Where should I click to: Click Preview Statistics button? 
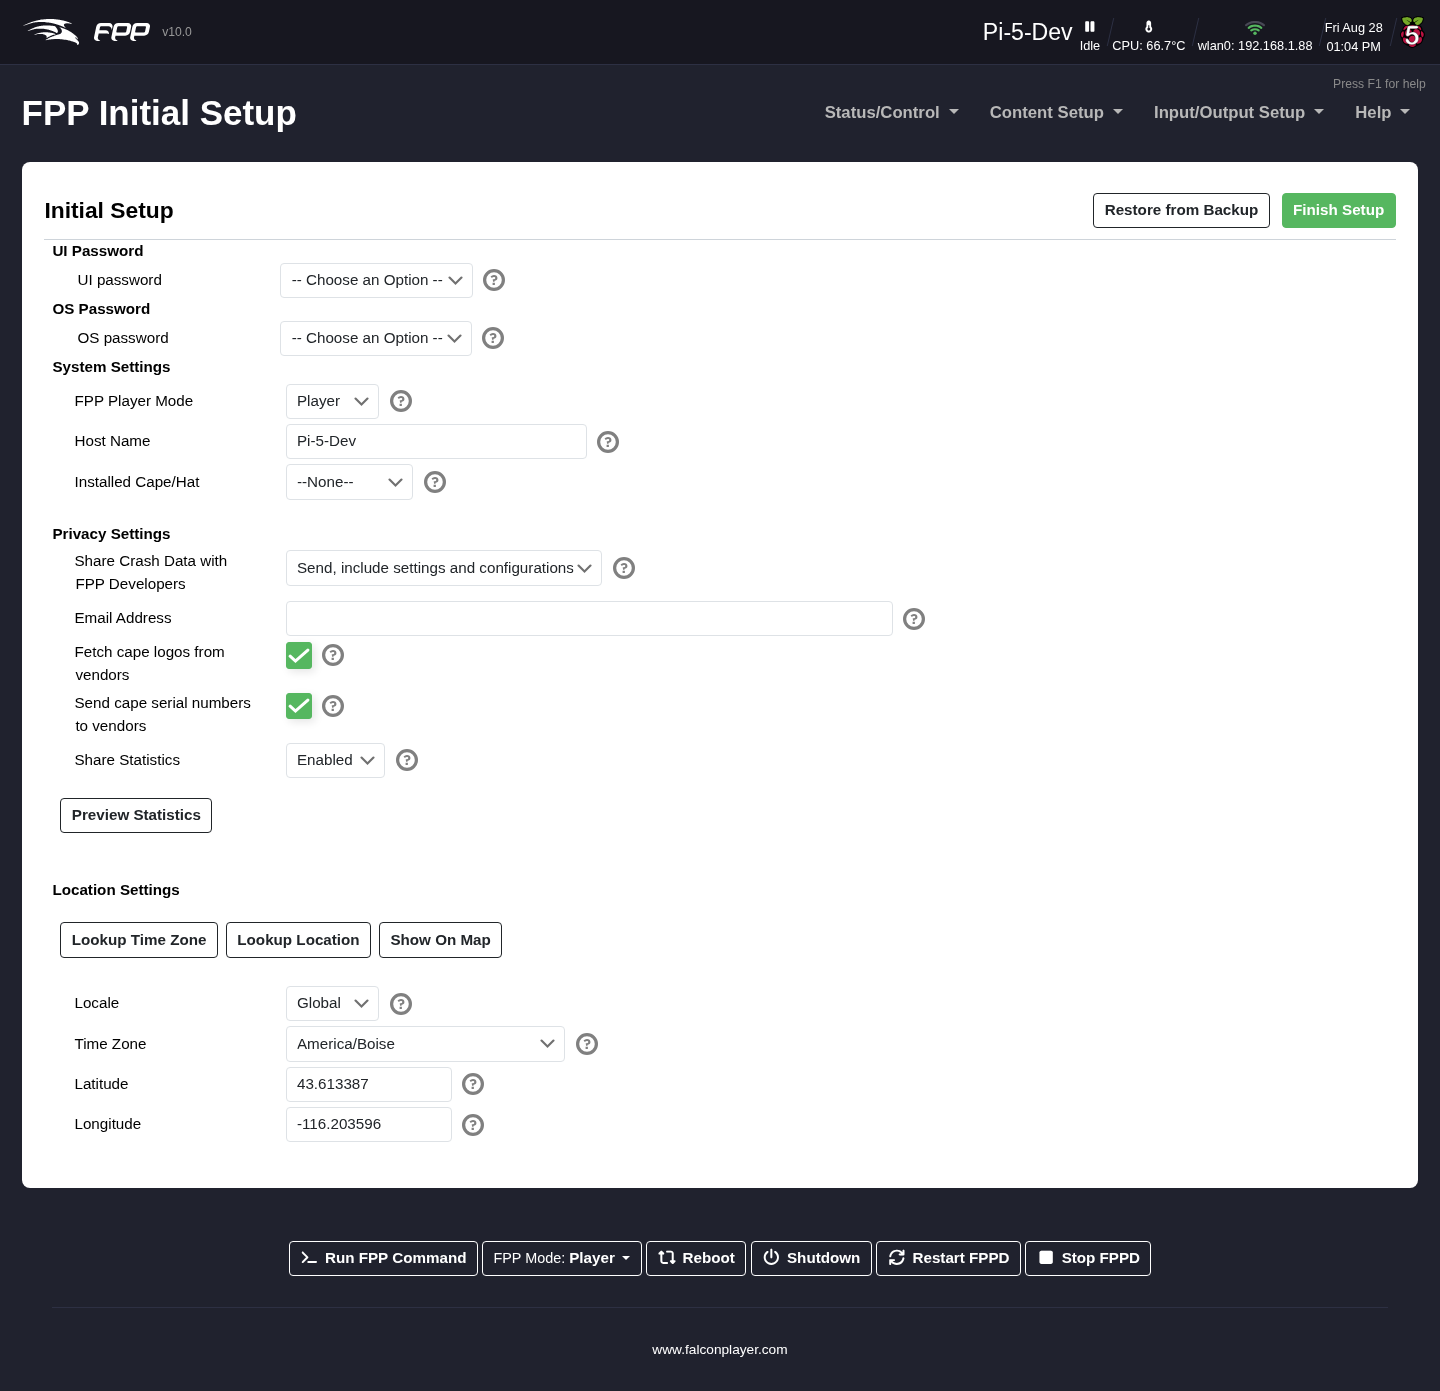[136, 815]
